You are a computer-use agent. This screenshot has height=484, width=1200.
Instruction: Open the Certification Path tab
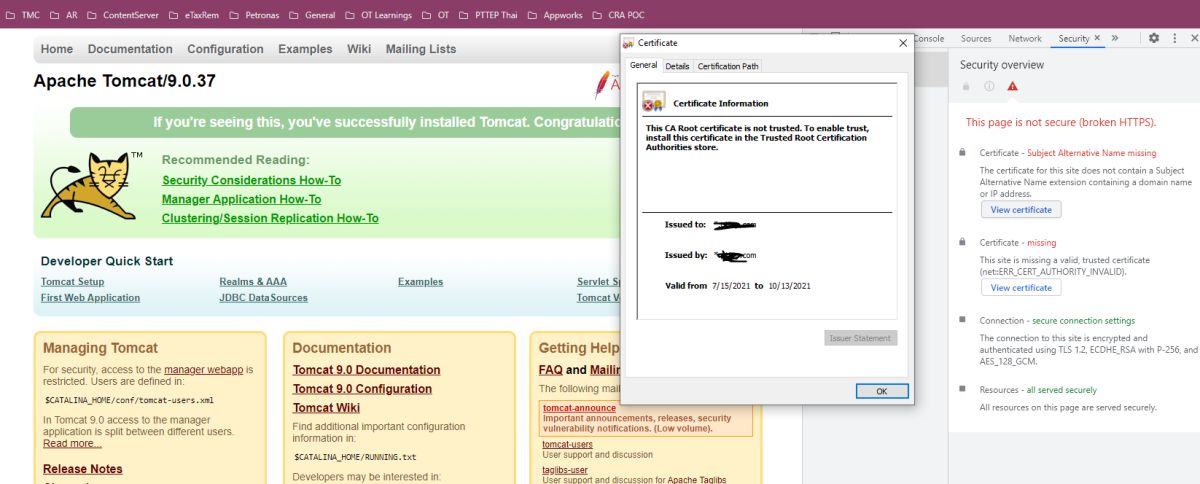tap(728, 66)
